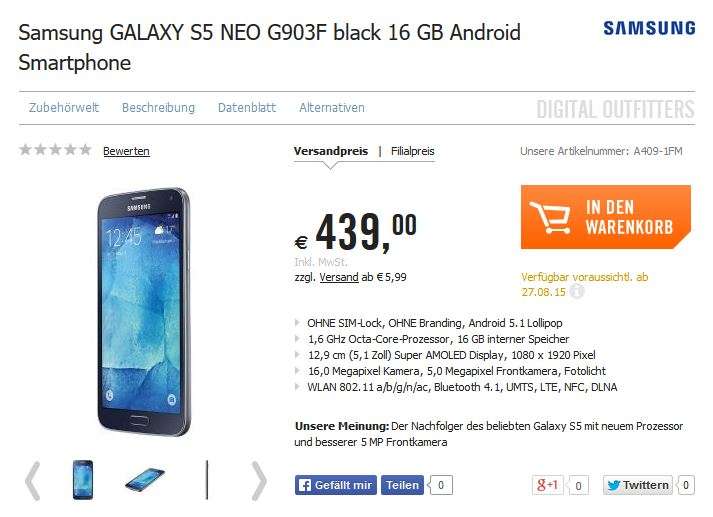The image size is (713, 517).
Task: Show previous thumbnail with left arrow
Action: click(33, 480)
